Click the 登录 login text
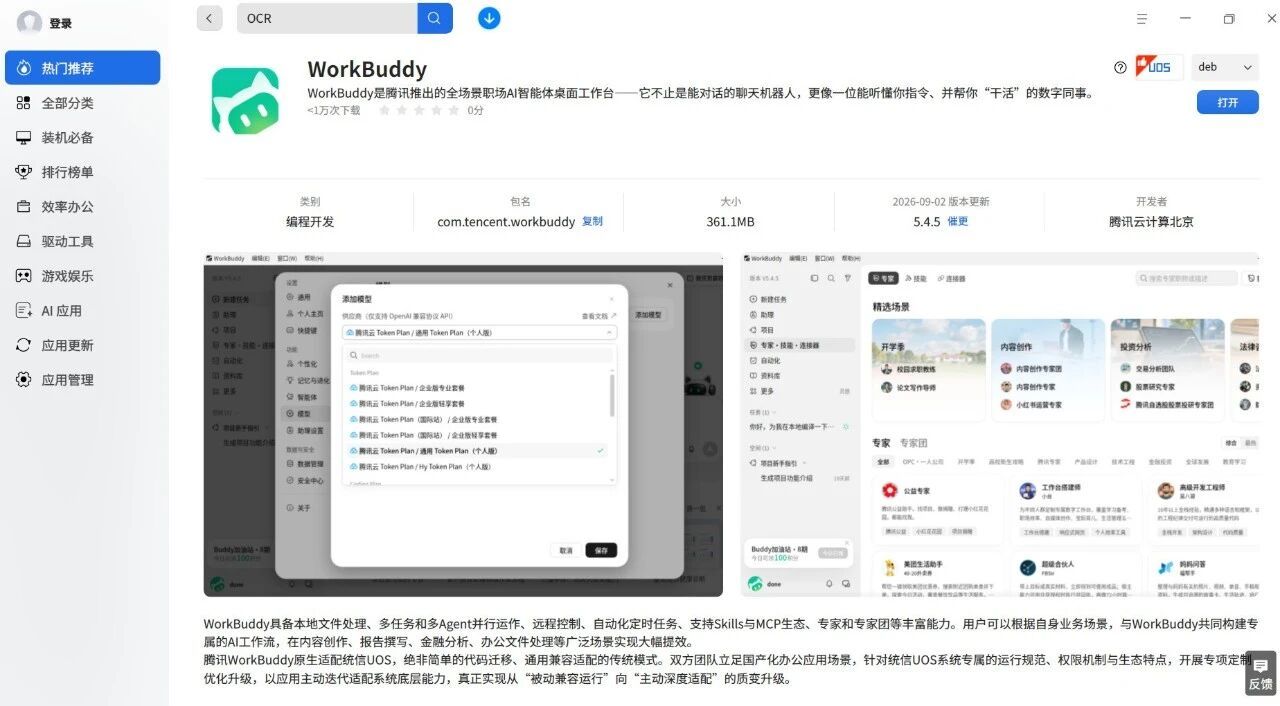 click(60, 23)
